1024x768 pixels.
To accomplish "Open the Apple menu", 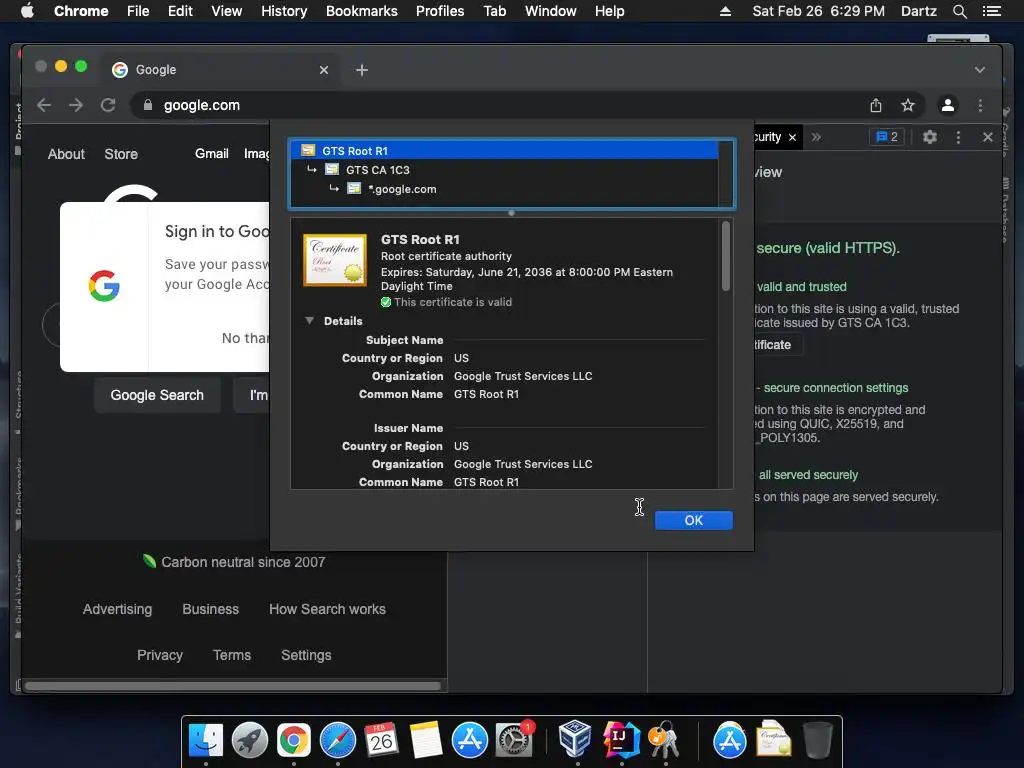I will [x=27, y=11].
